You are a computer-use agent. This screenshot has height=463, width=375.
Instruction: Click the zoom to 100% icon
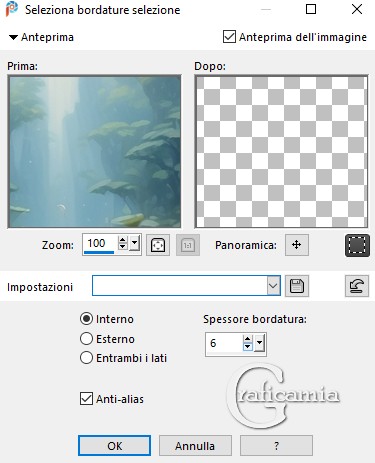tap(188, 245)
